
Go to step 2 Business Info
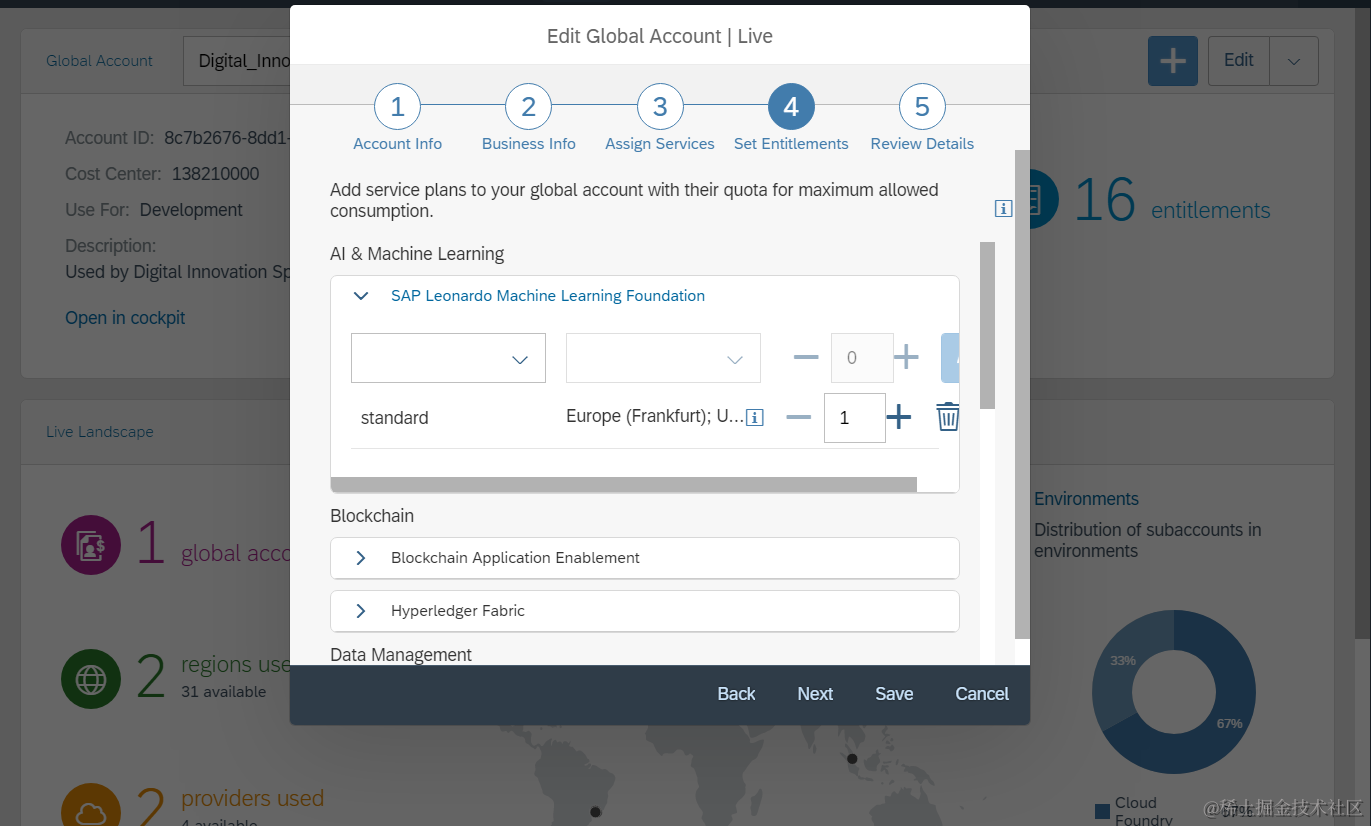click(x=529, y=107)
